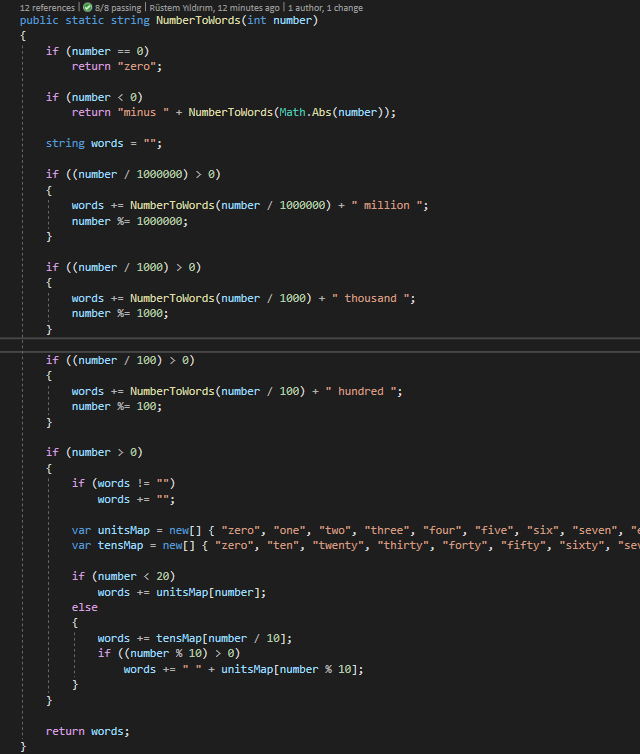This screenshot has height=754, width=640.
Task: Click the "fifty" string in tensMap
Action: [x=523, y=545]
